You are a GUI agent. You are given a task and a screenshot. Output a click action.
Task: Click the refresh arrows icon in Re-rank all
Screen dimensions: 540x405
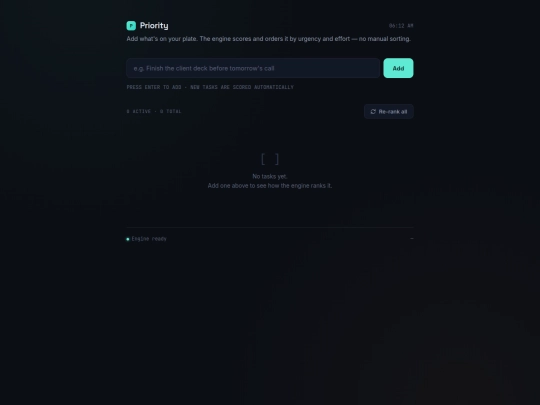coord(373,112)
